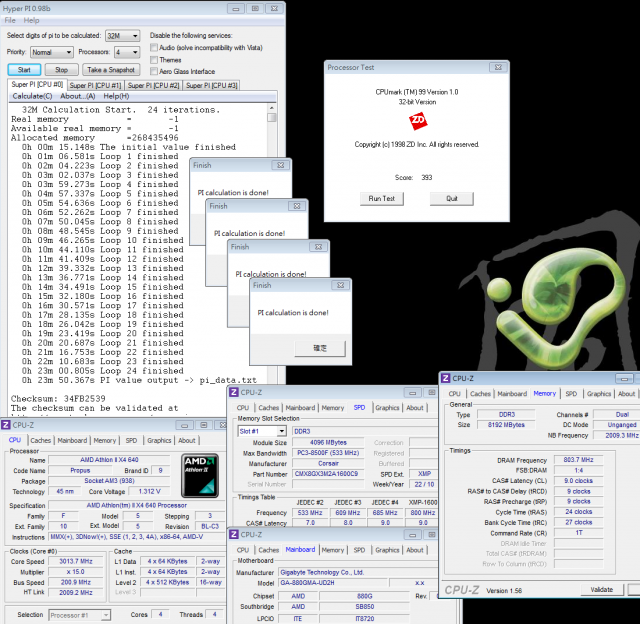Click the Score: 393 result text
The width and height of the screenshot is (640, 624).
pyautogui.click(x=413, y=178)
